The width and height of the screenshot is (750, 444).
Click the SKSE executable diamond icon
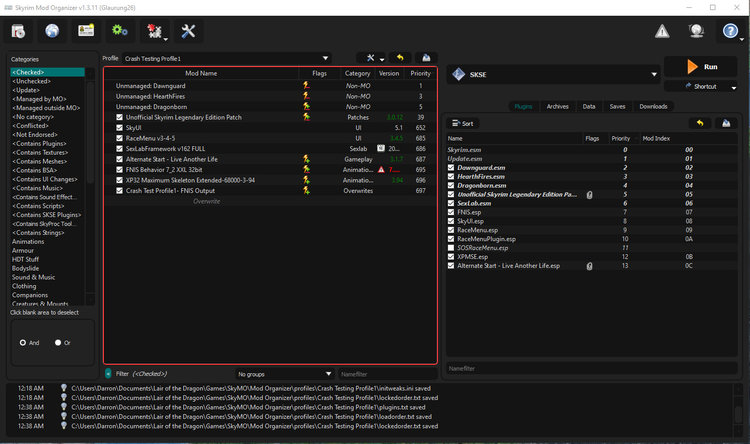tap(458, 74)
